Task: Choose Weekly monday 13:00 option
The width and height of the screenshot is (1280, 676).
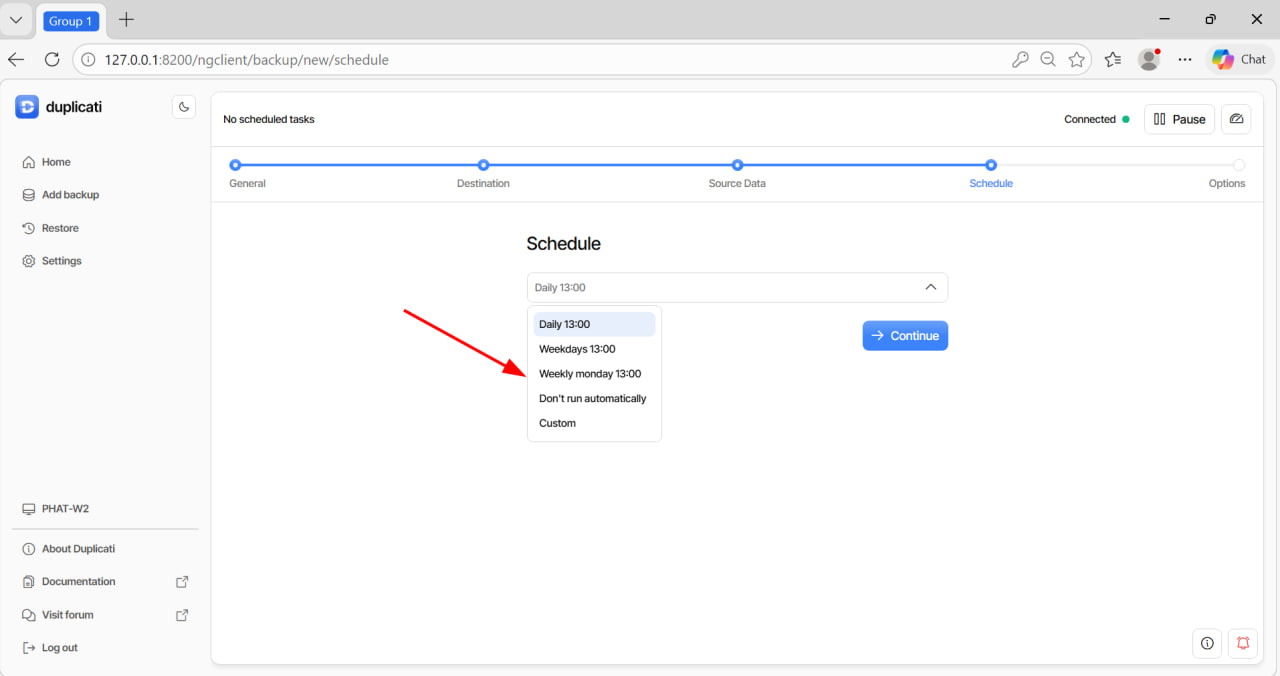Action: coord(590,374)
